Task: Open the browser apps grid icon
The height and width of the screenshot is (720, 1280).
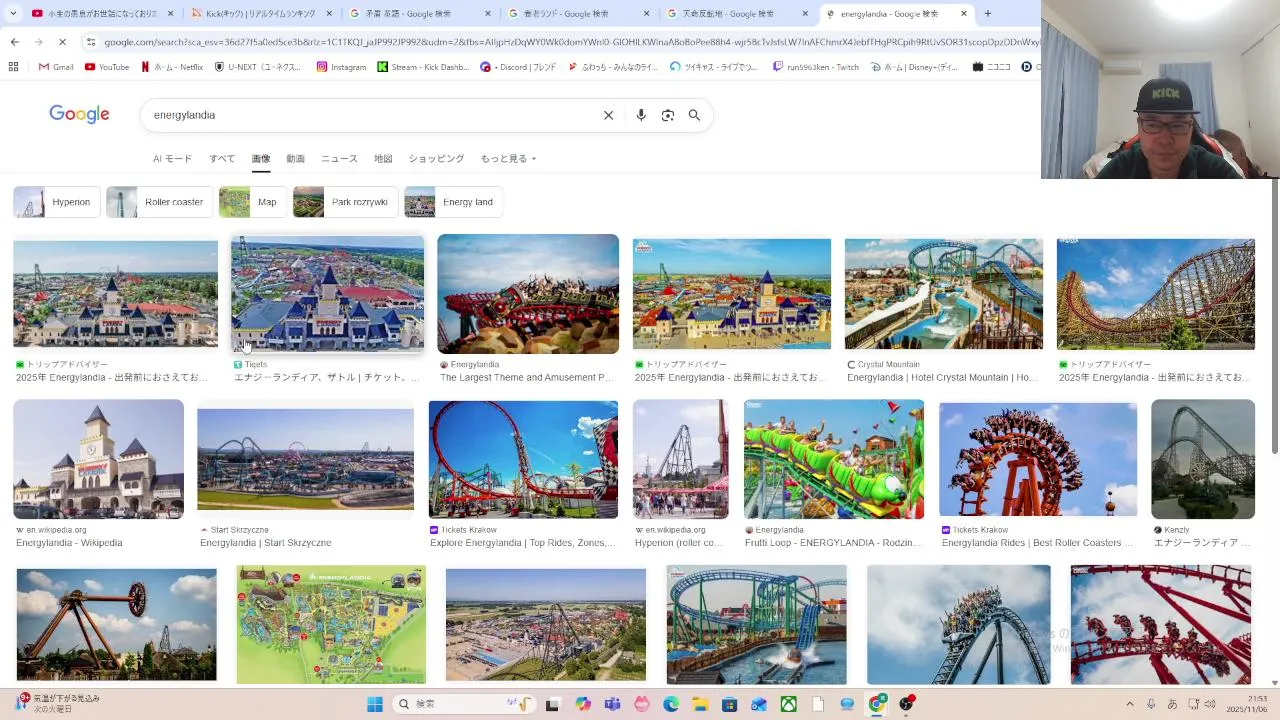Action: point(13,67)
